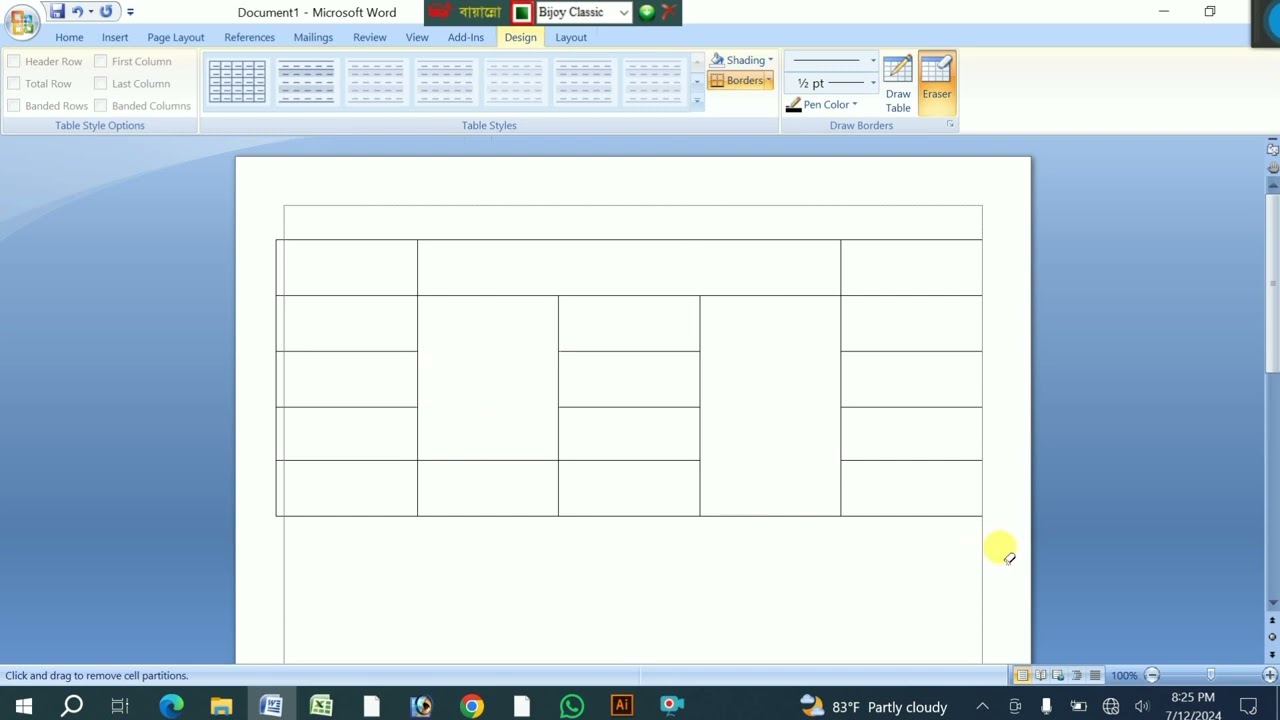Open Microsoft Edge from the taskbar
Screen dimensions: 1280x720
(172, 706)
